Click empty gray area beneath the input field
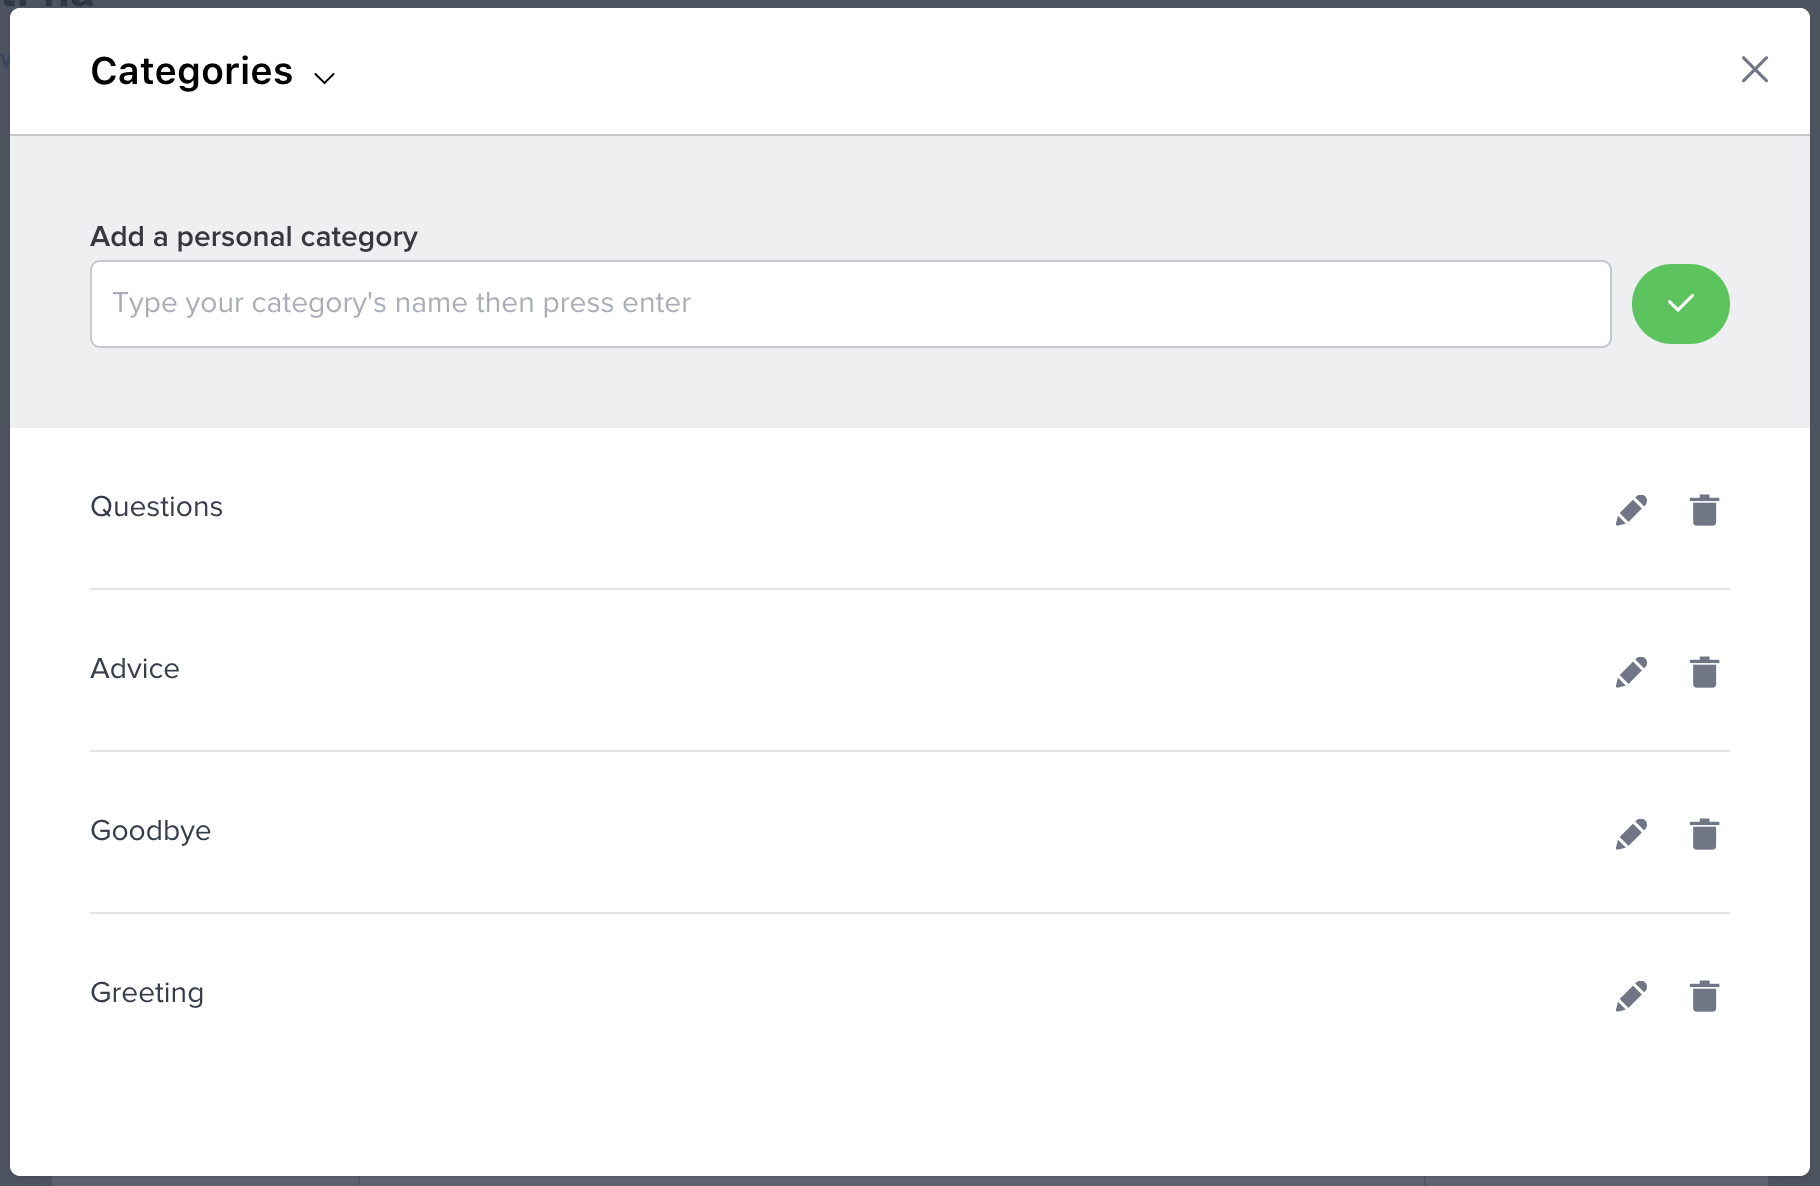This screenshot has height=1186, width=1820. coord(850,390)
